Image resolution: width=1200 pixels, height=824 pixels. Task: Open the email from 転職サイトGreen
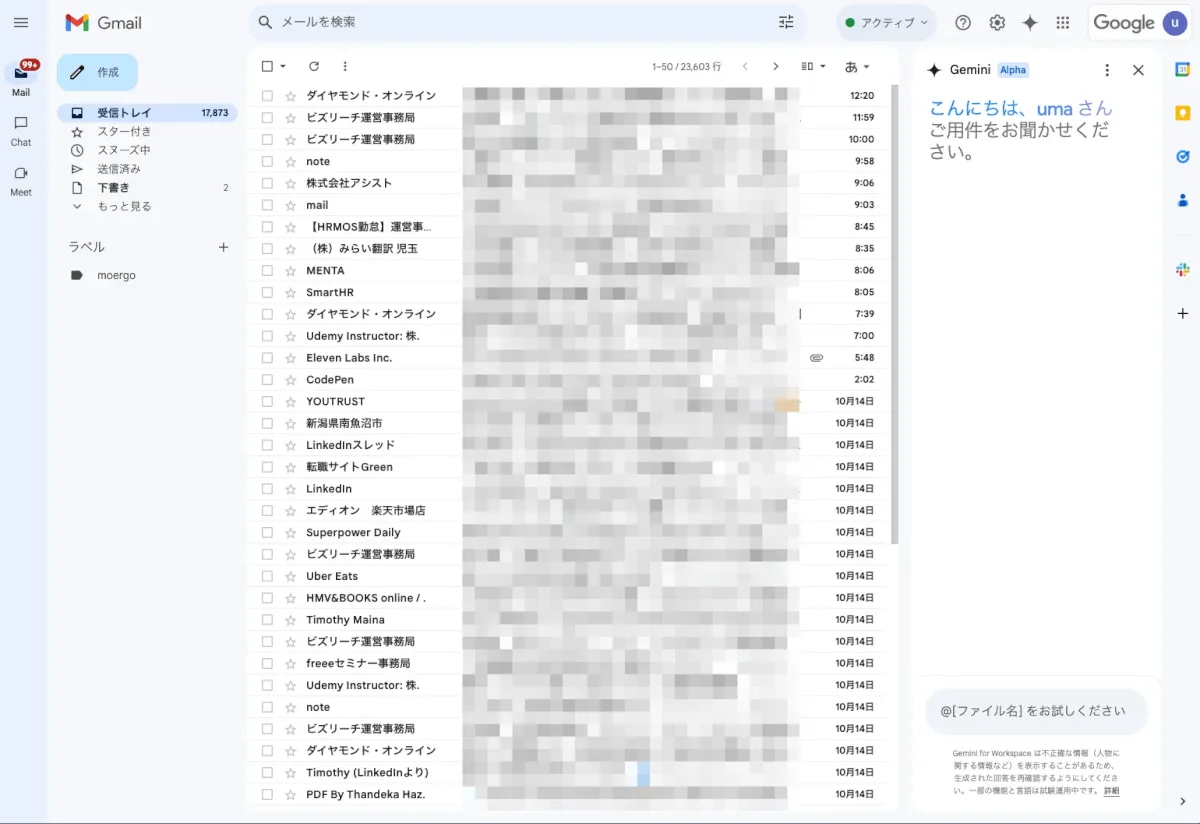[x=567, y=467]
